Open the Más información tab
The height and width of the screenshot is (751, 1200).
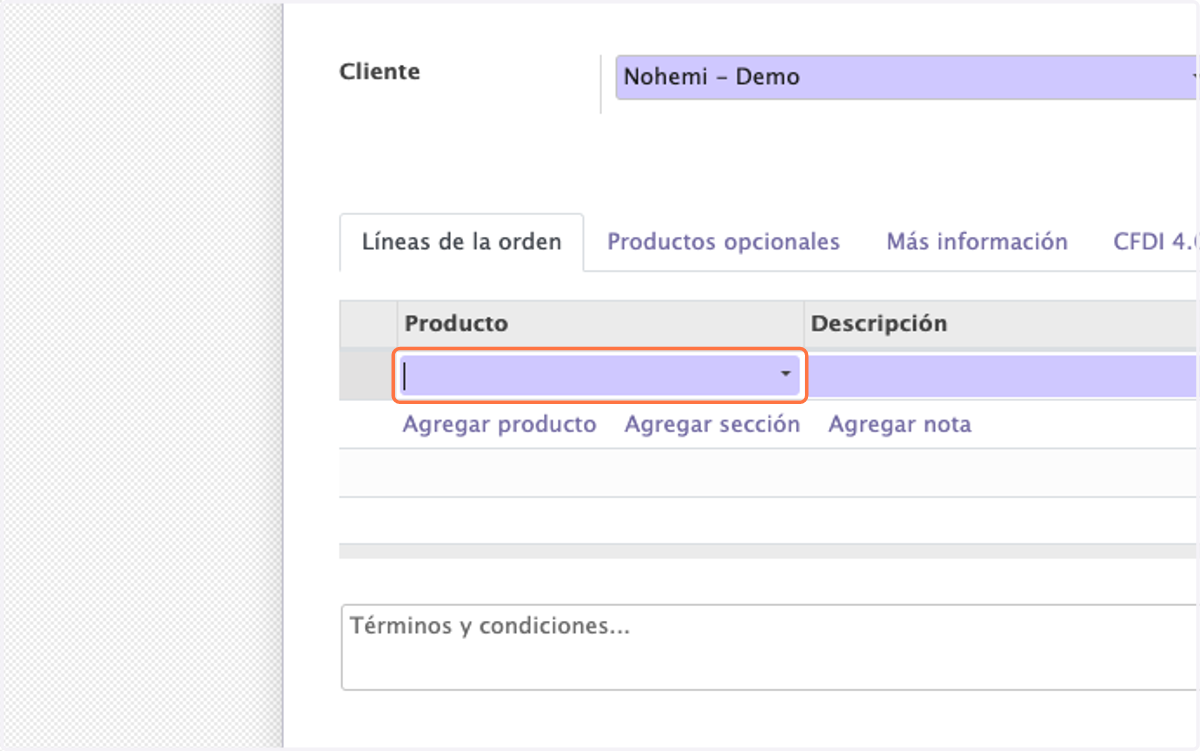[x=977, y=242]
